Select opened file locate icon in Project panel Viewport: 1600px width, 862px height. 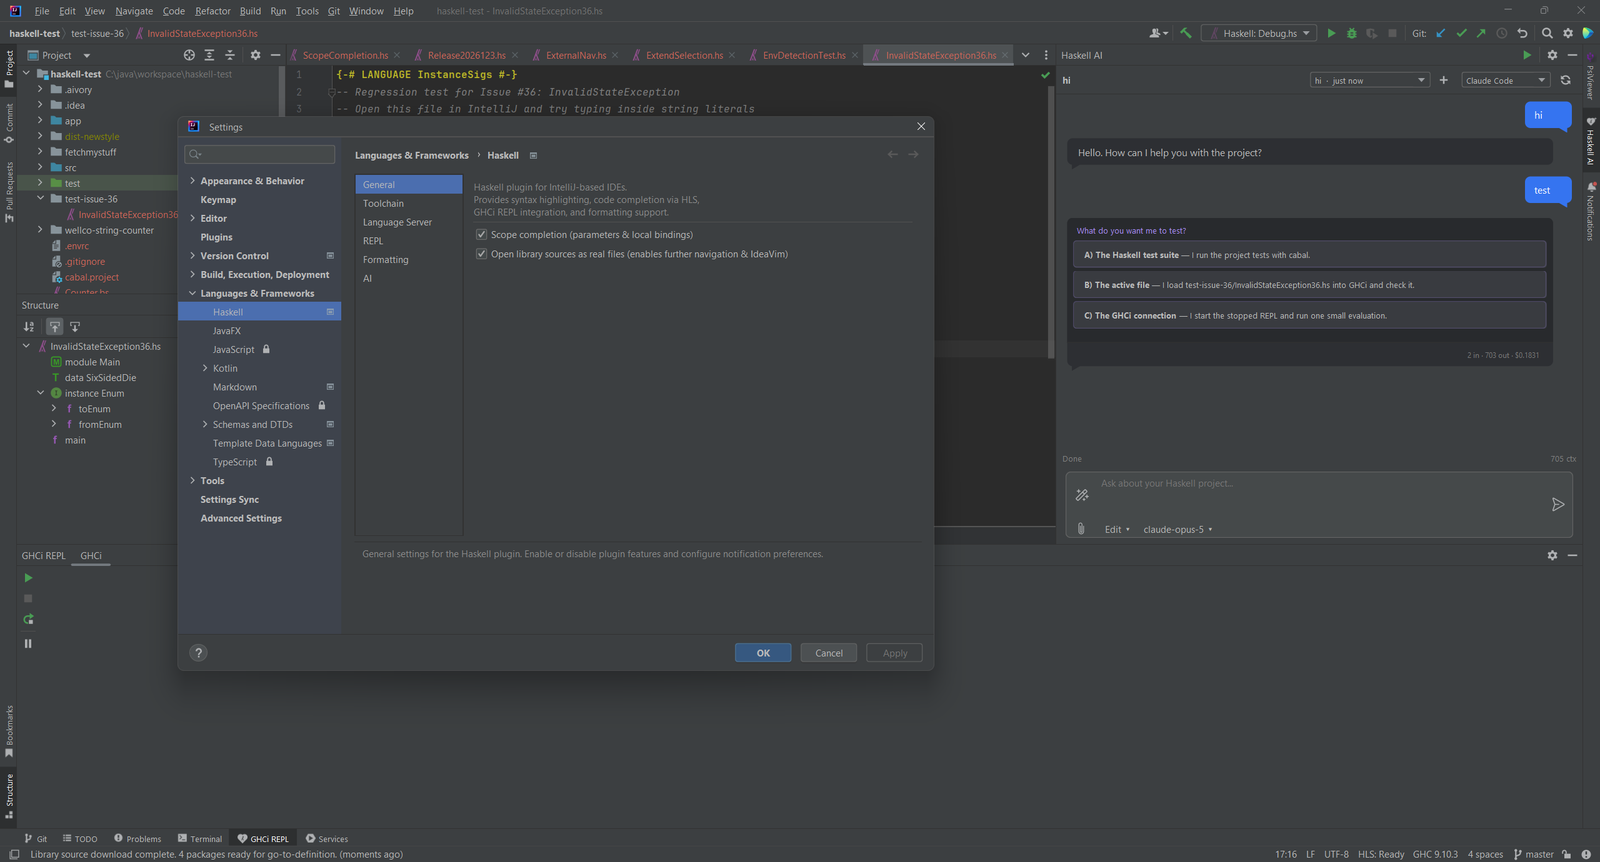coord(189,55)
